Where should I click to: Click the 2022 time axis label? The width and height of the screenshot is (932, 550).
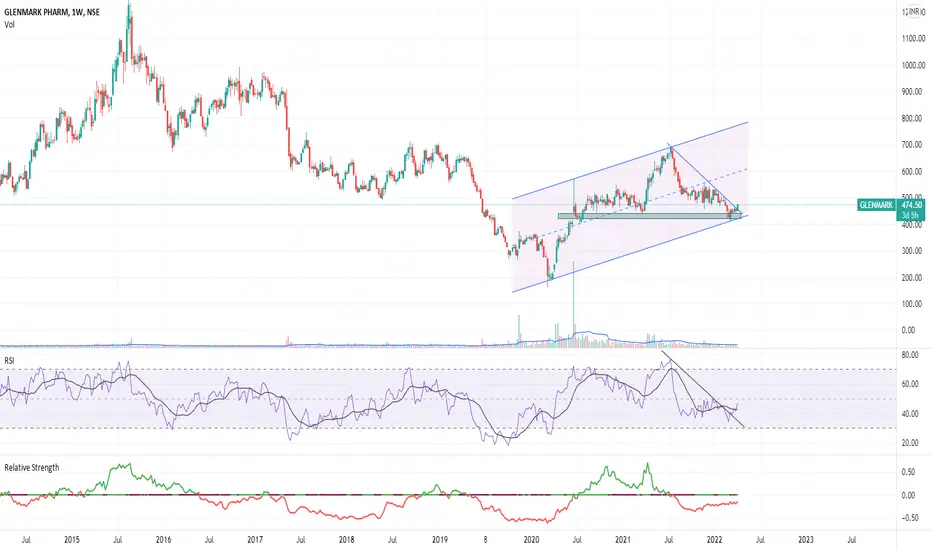pos(714,540)
